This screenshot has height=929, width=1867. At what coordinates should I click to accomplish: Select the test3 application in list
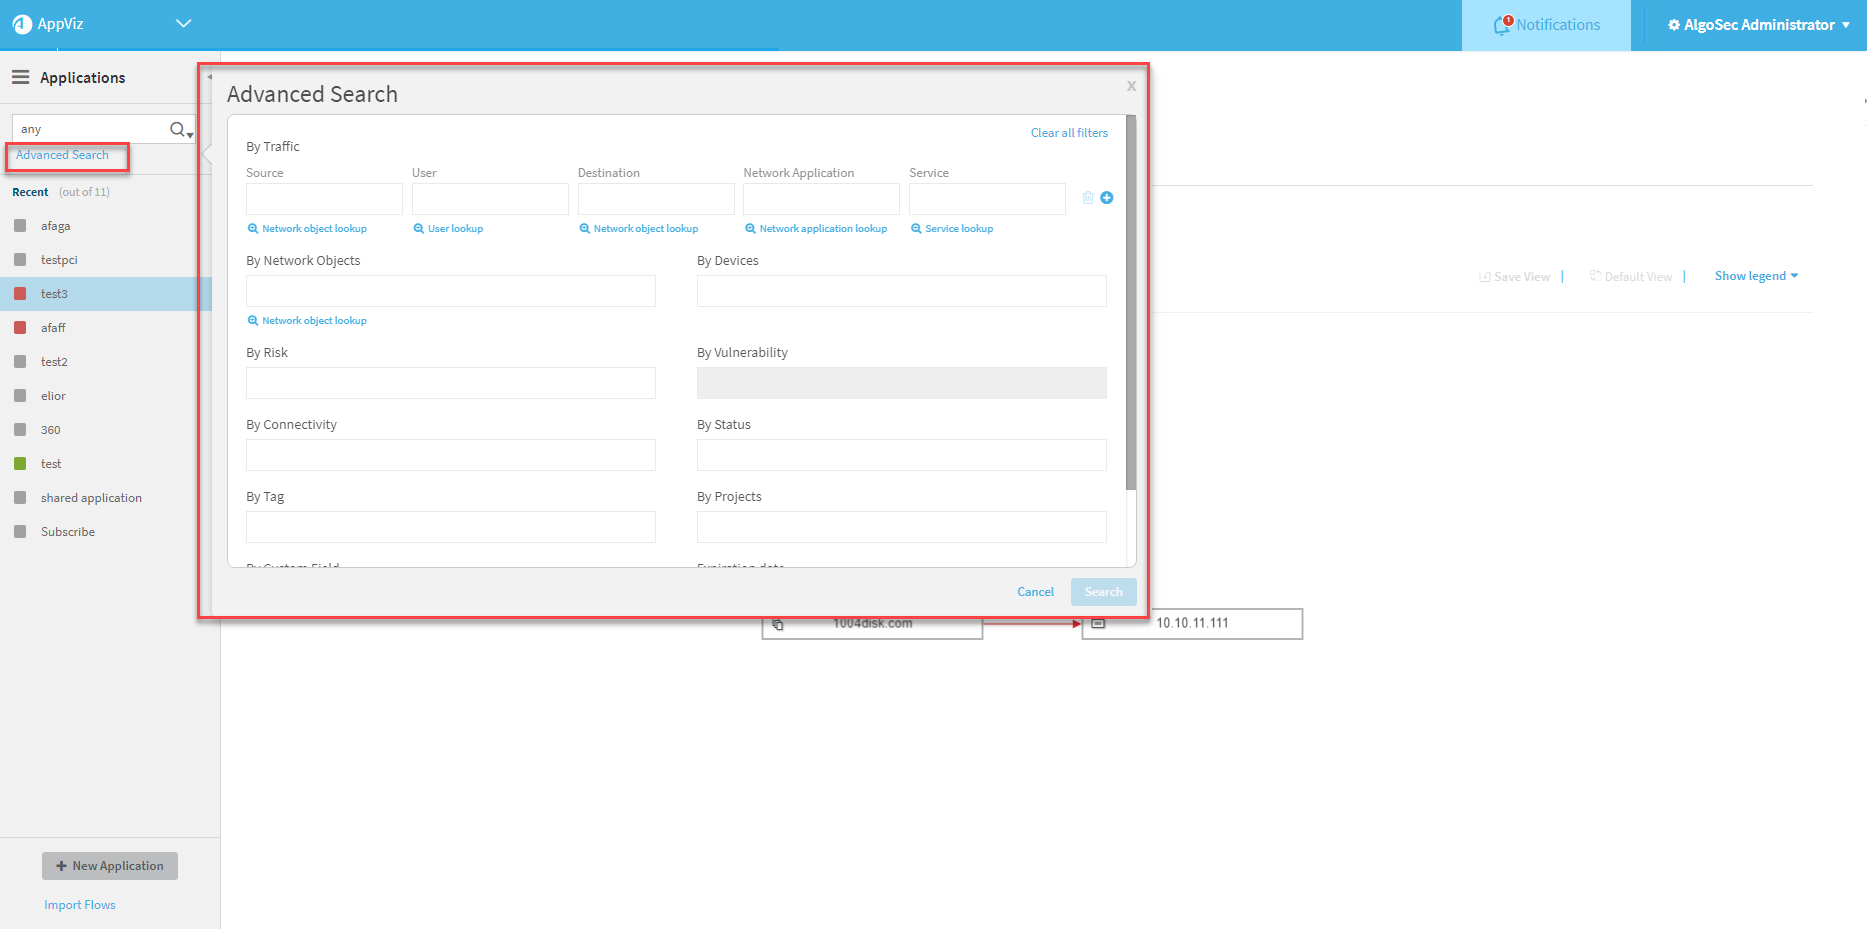(x=54, y=294)
